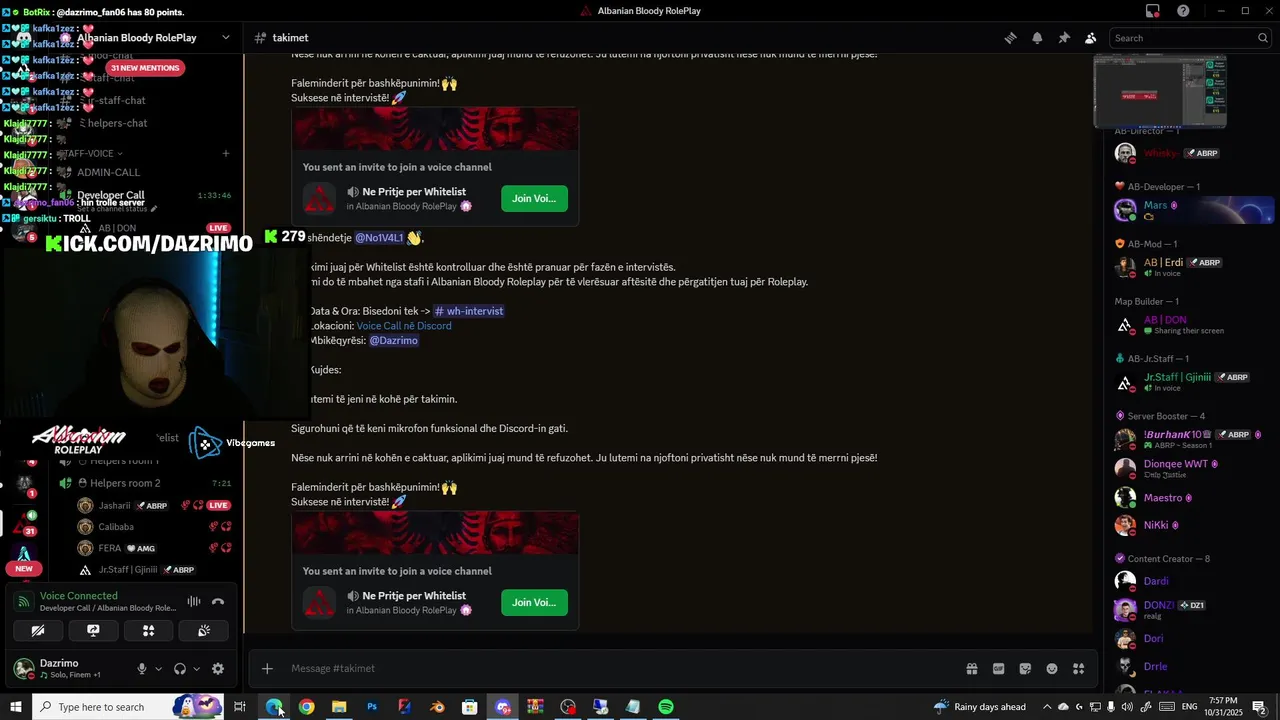Open the soundboard button
Image resolution: width=1280 pixels, height=720 pixels.
pos(203,631)
